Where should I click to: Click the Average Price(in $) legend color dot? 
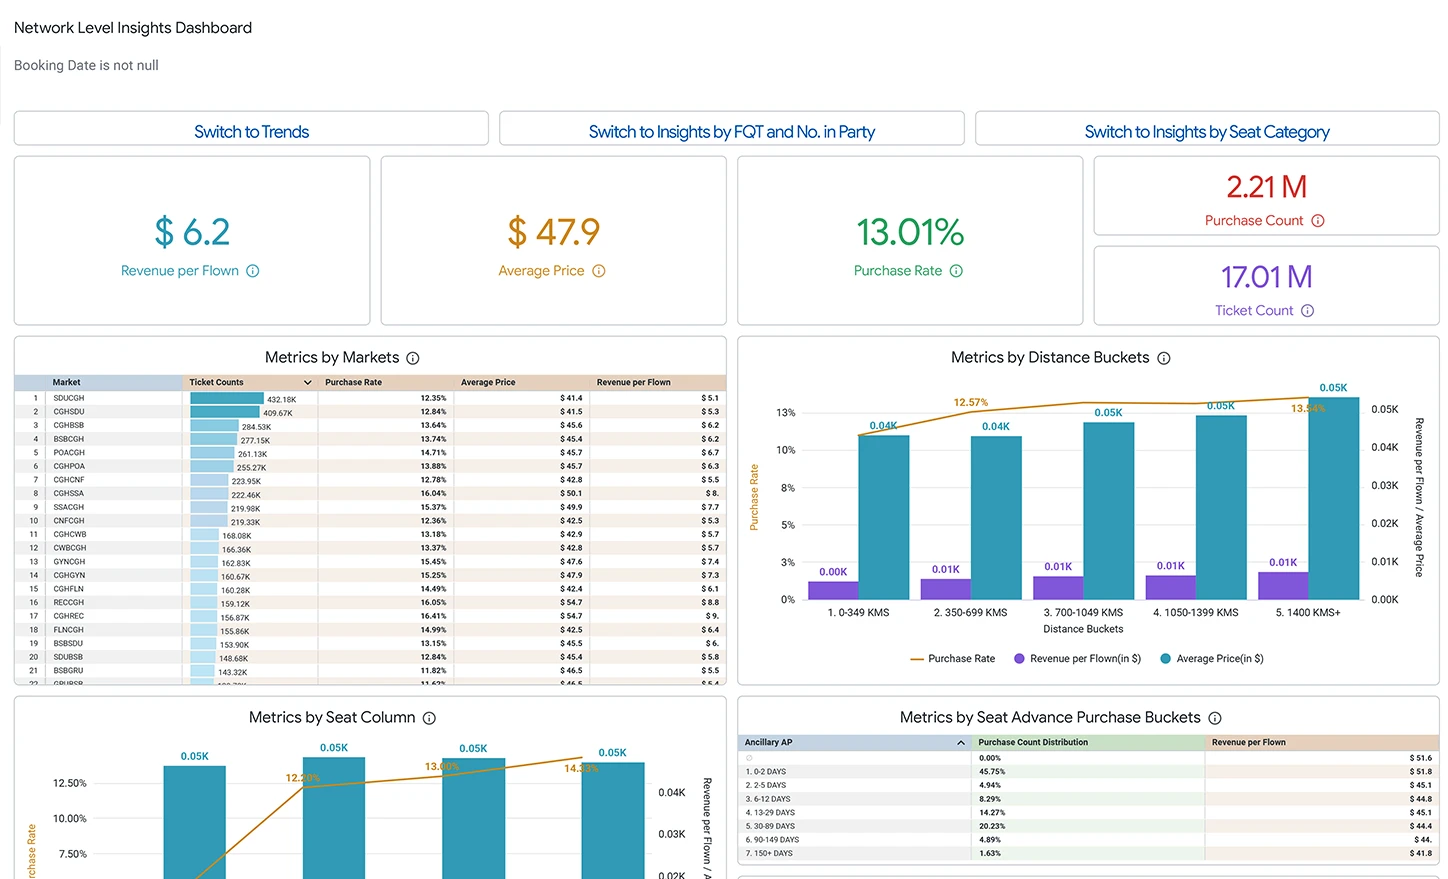(x=1165, y=659)
